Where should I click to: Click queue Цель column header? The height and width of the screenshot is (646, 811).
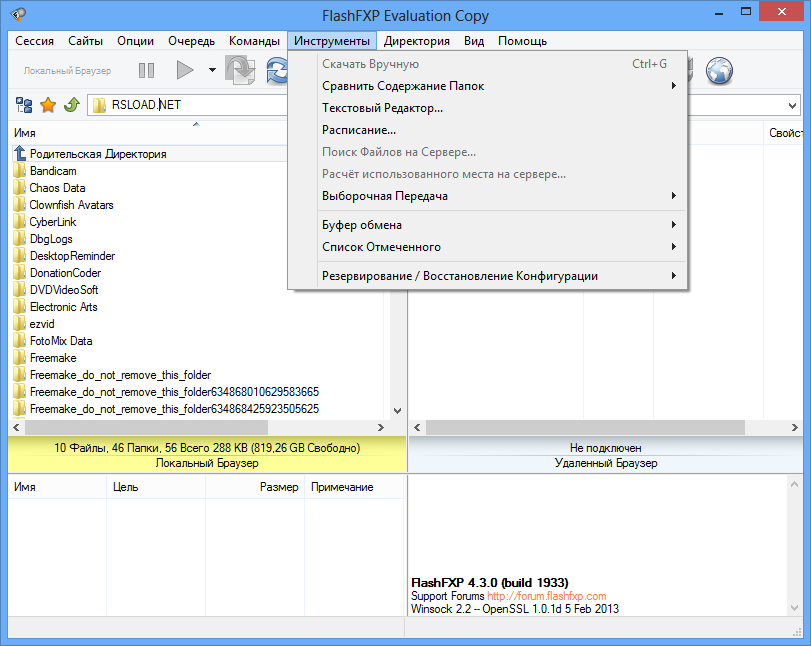(156, 487)
